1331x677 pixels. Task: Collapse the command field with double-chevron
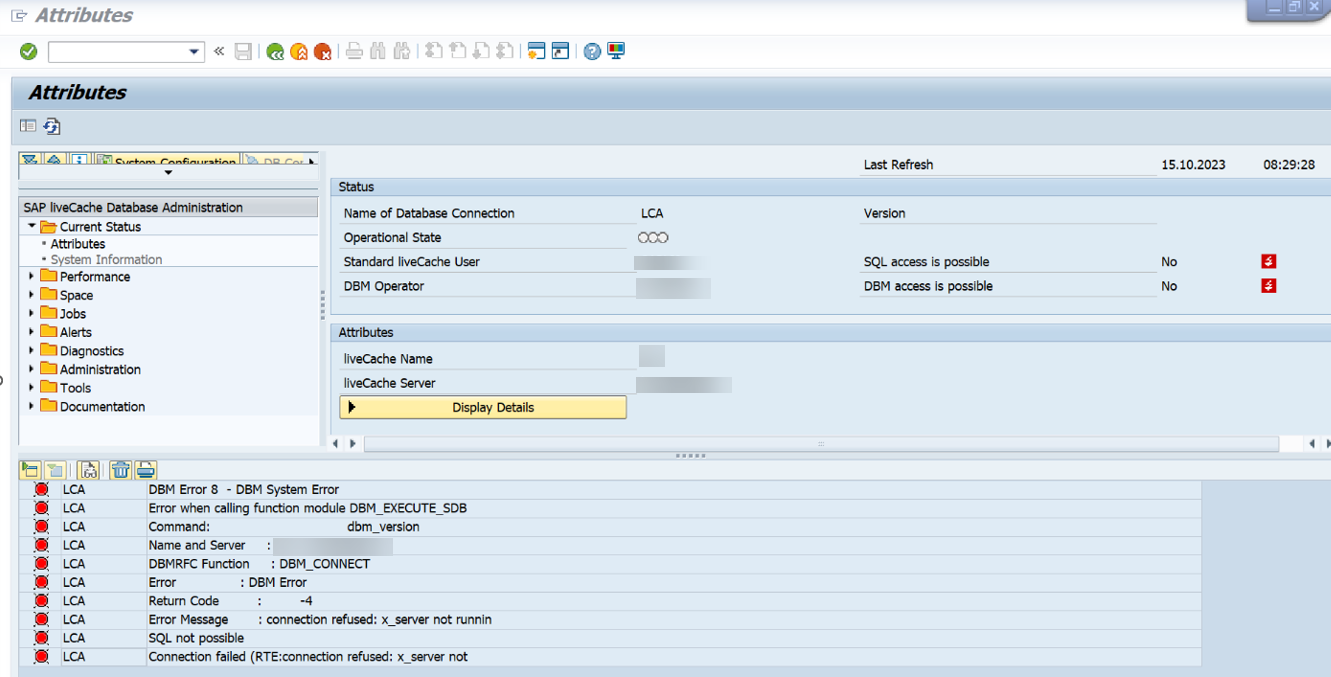click(219, 51)
